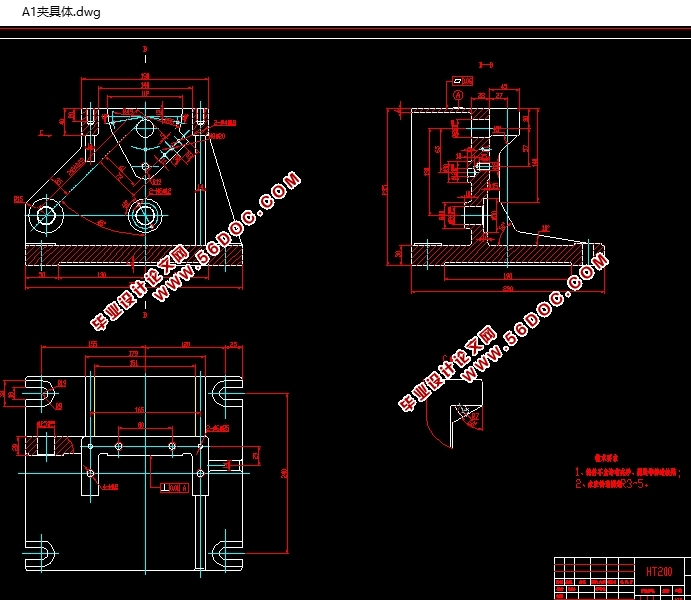Select the HT200 material label in title block
This screenshot has height=600, width=691.
(658, 573)
